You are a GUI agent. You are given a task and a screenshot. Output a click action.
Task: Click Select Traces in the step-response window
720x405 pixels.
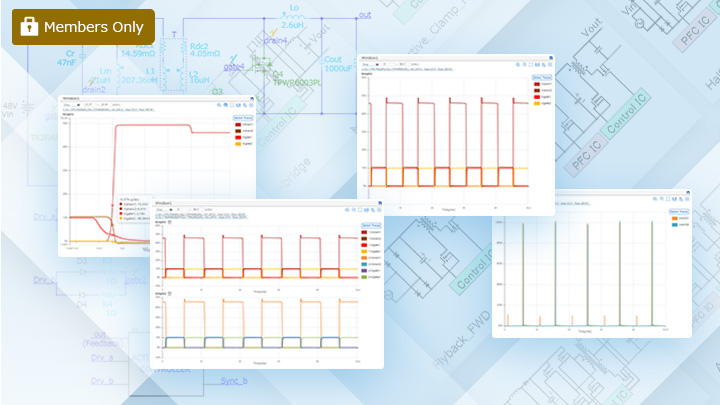coord(243,118)
